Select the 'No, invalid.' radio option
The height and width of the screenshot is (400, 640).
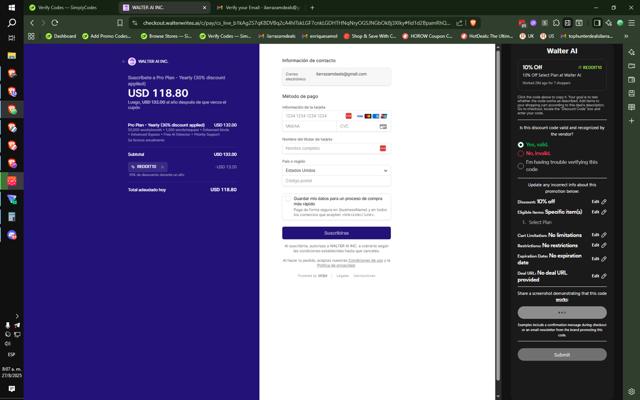coord(520,153)
